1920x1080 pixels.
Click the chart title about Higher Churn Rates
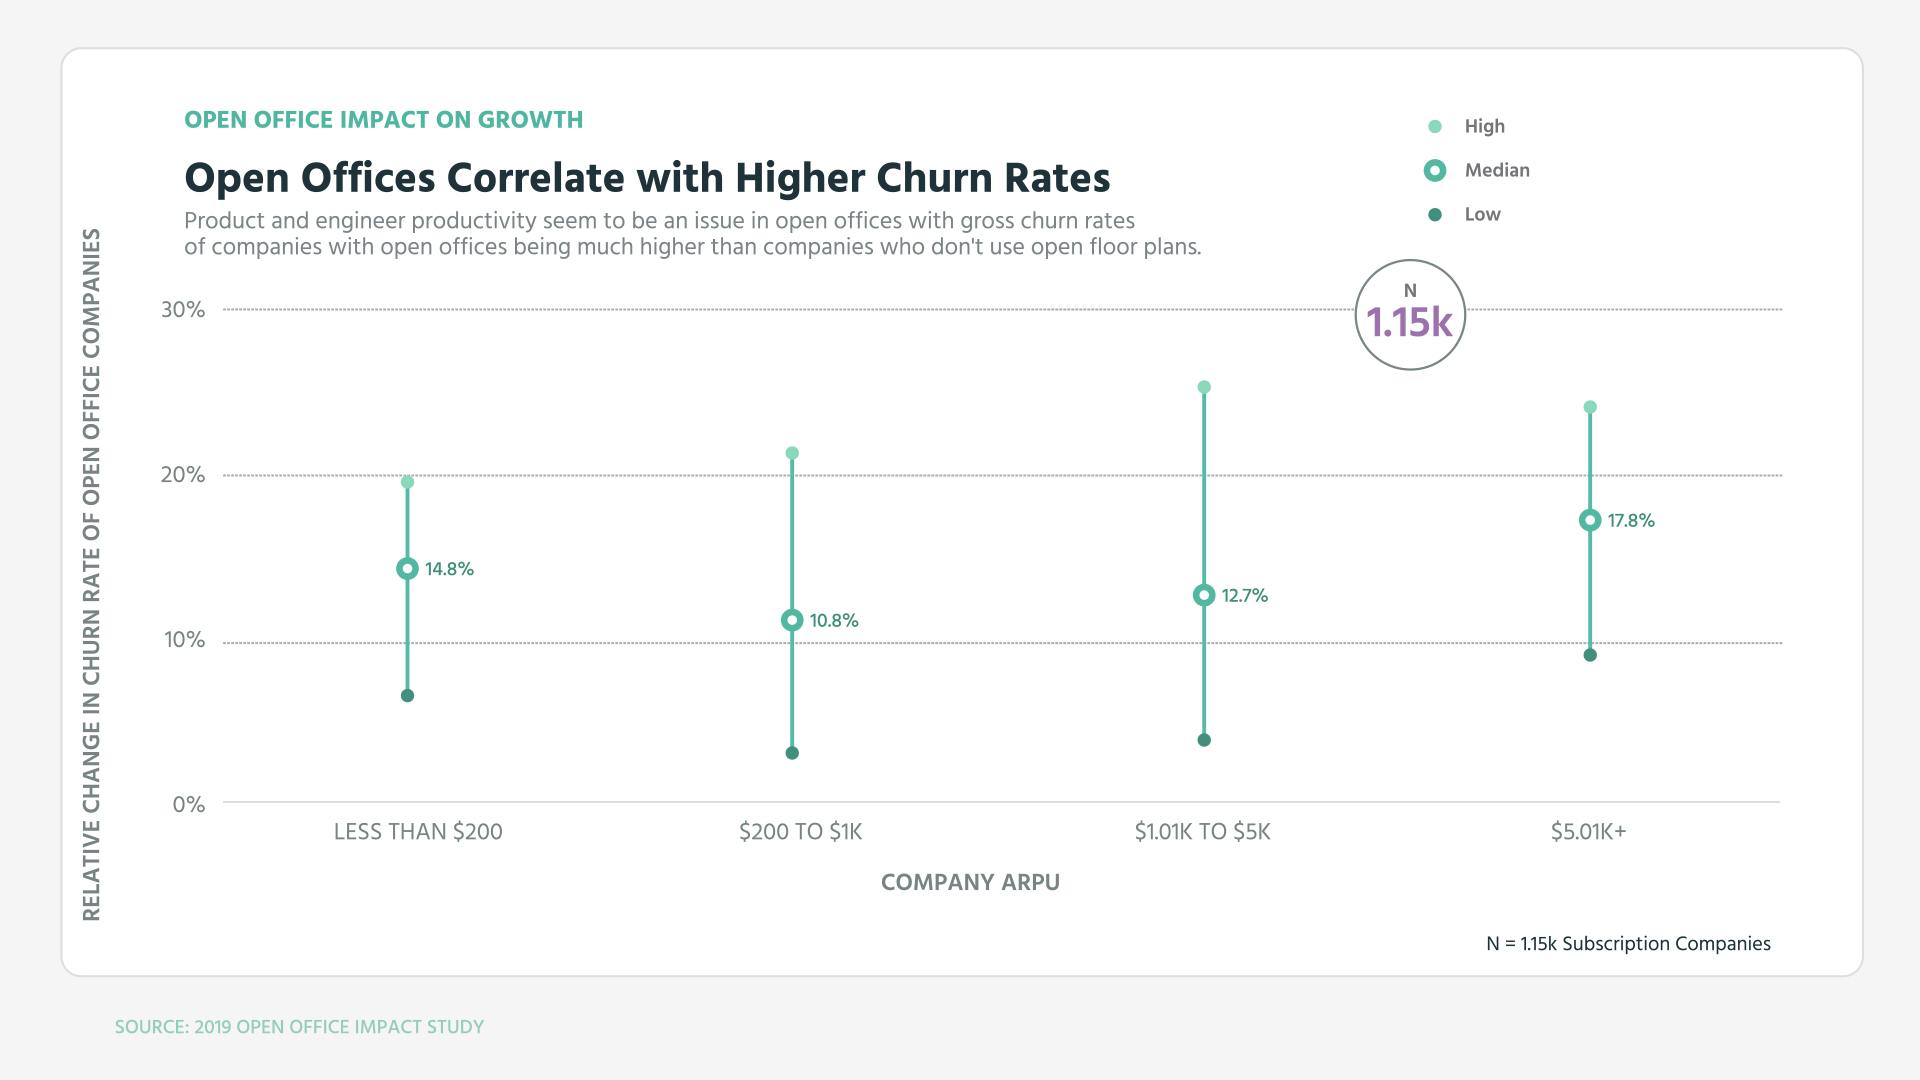coord(647,178)
